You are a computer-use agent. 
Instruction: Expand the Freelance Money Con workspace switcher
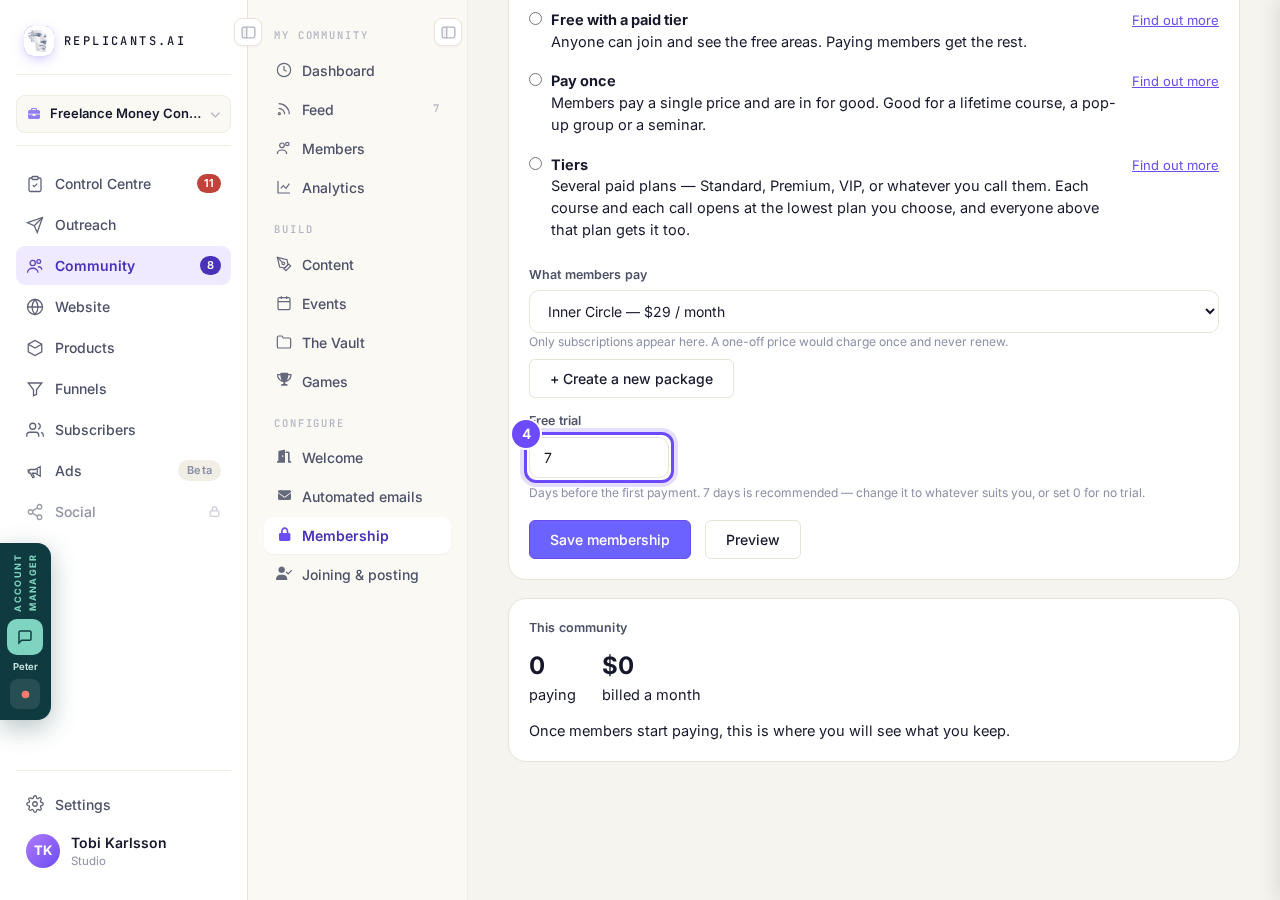point(123,114)
